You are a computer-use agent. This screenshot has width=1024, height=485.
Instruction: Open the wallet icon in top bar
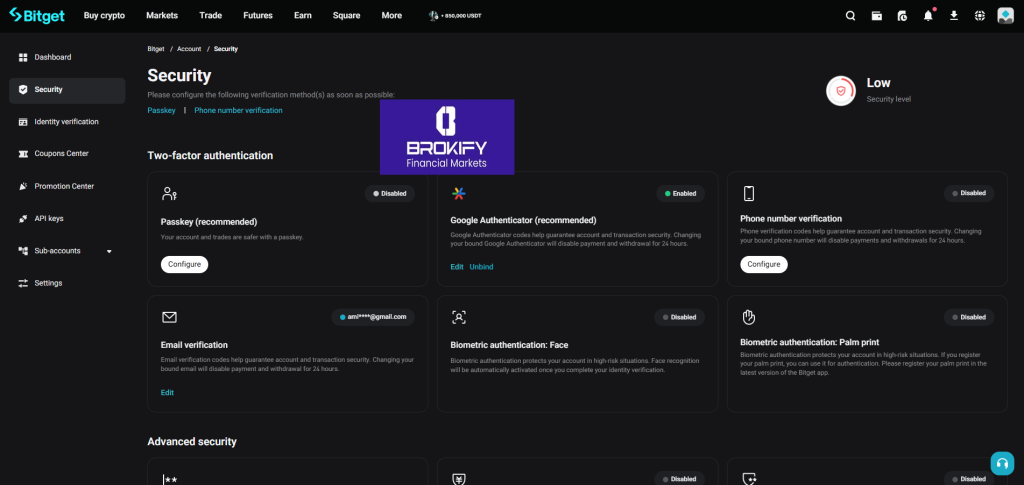point(877,16)
